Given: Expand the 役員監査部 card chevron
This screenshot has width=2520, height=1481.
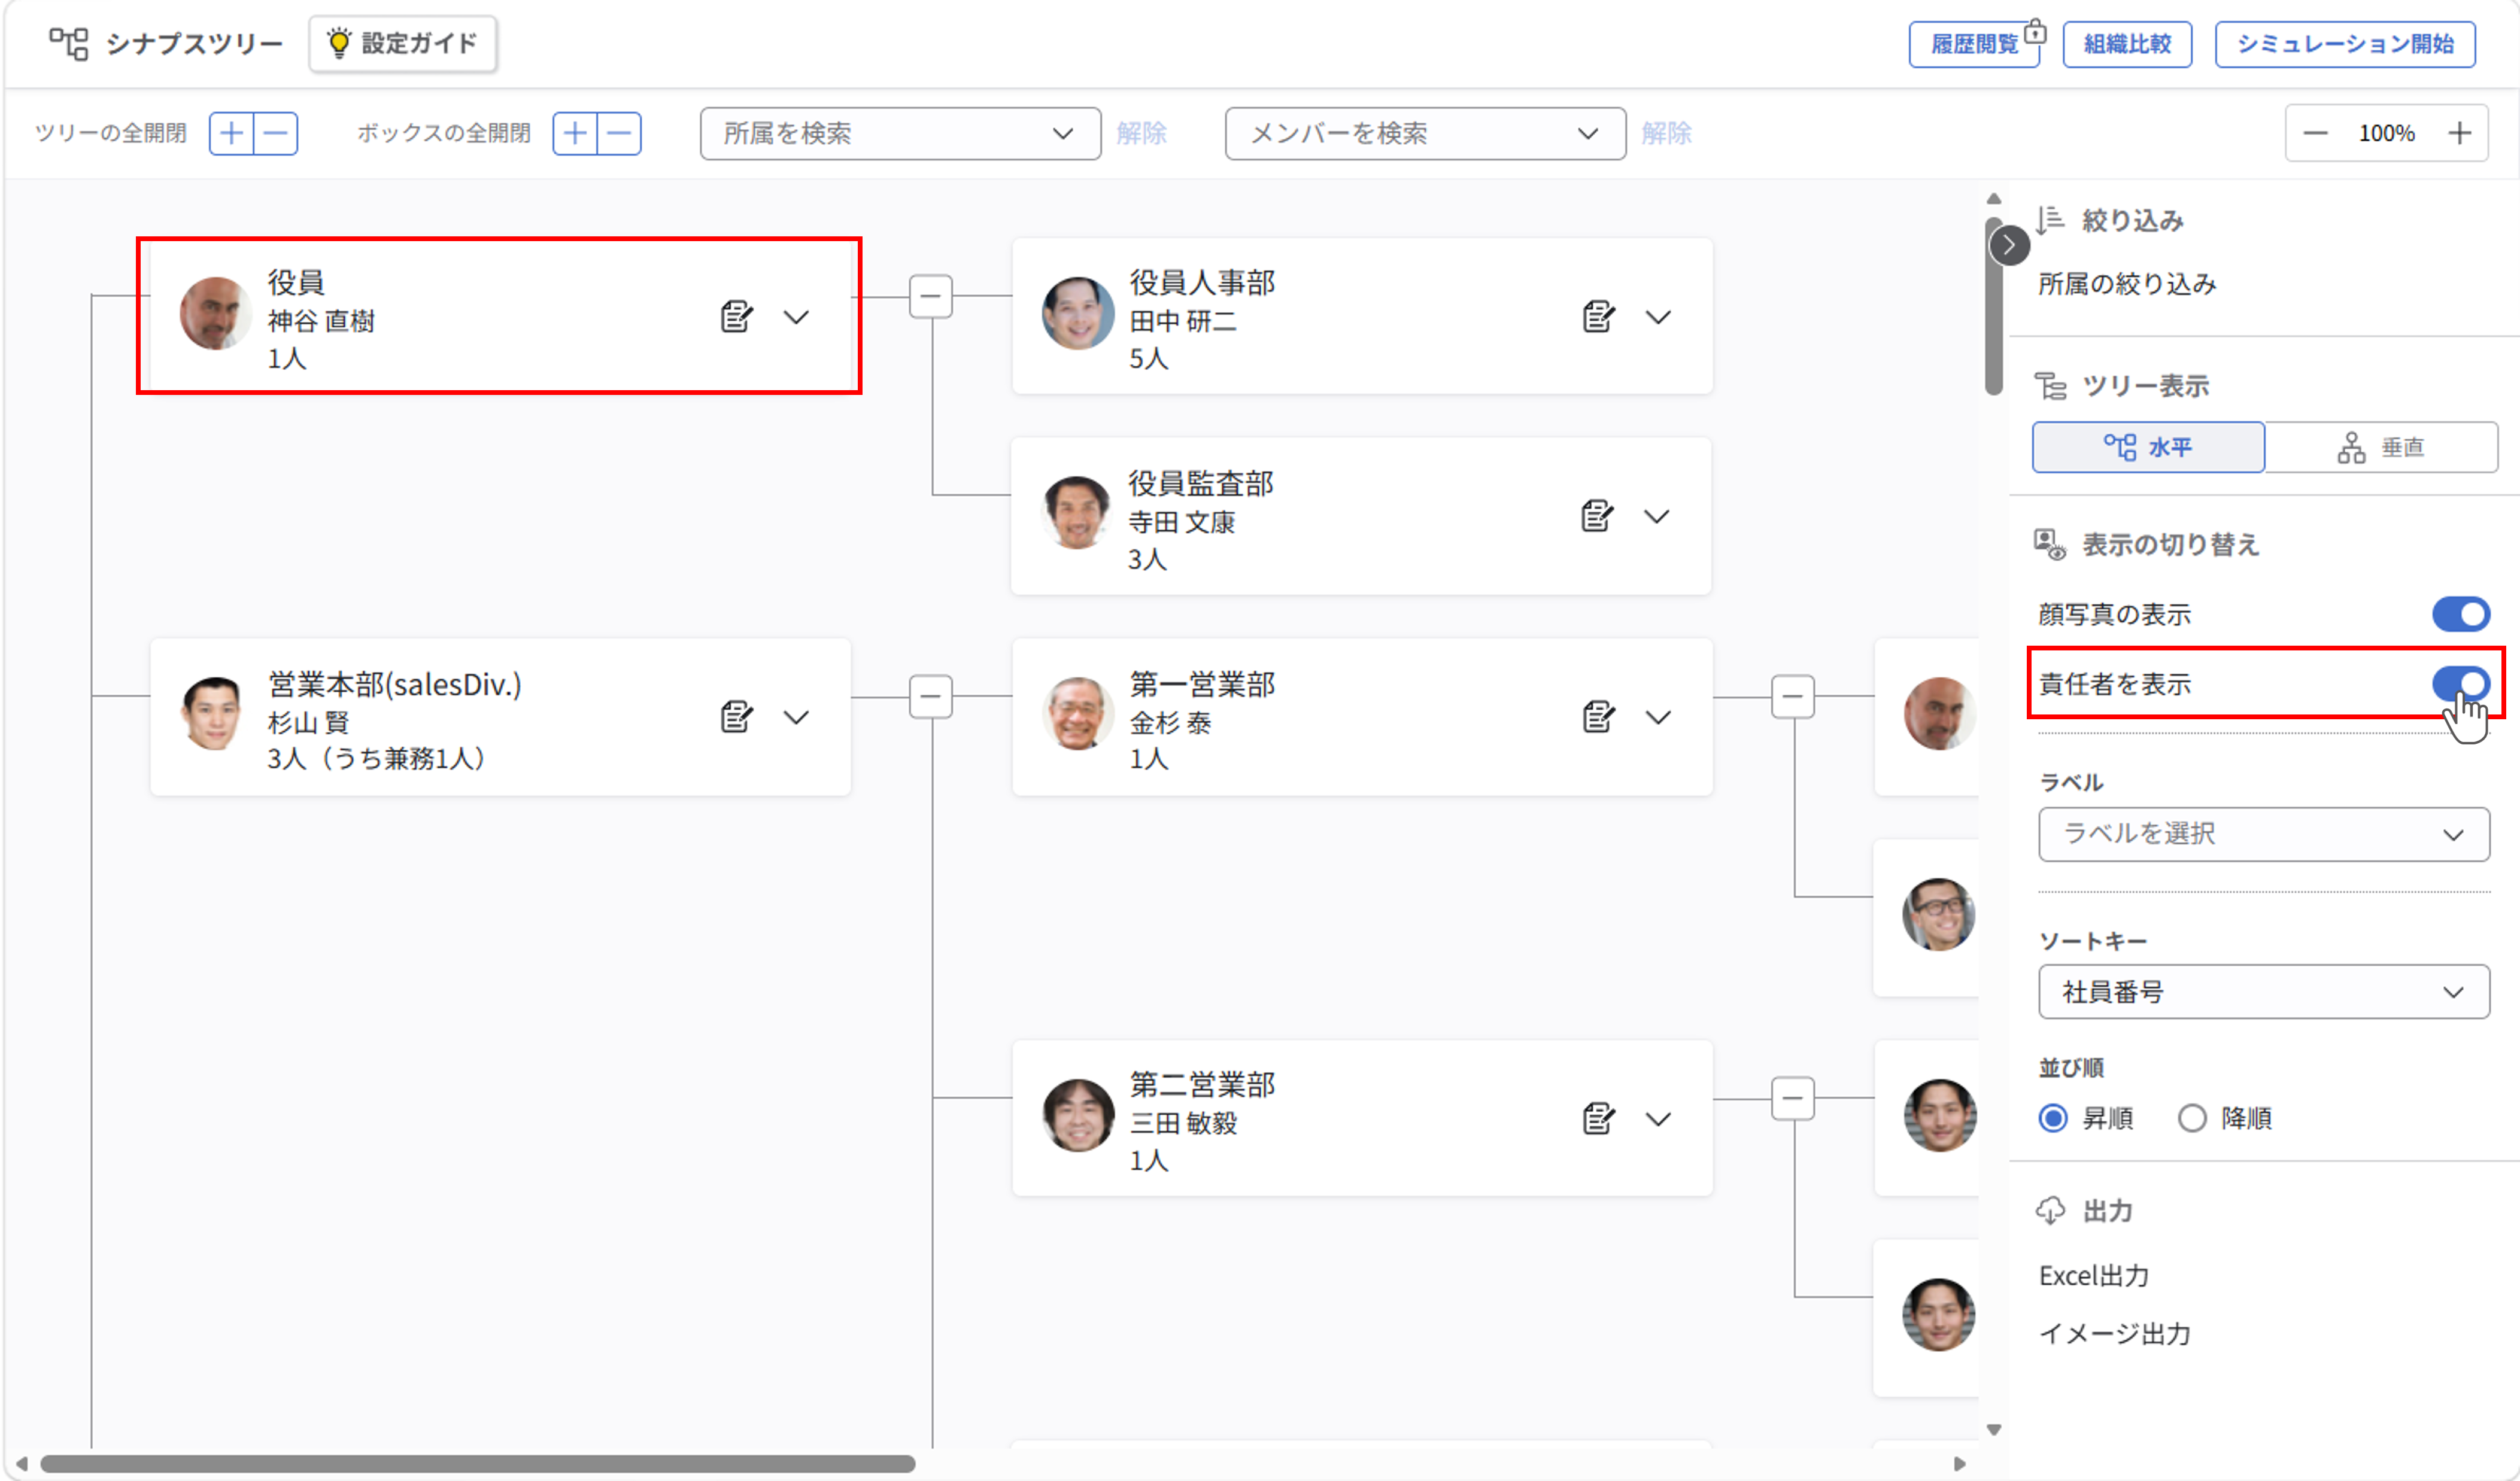Looking at the screenshot, I should [1657, 516].
